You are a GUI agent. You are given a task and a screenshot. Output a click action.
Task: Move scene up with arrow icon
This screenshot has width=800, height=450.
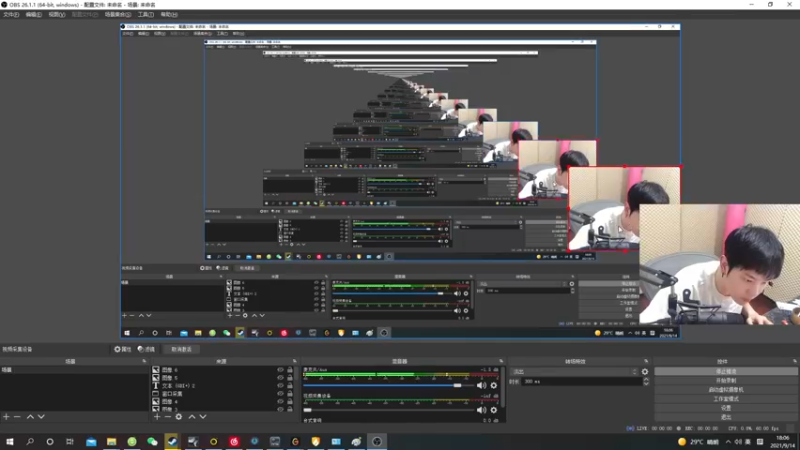[30, 417]
